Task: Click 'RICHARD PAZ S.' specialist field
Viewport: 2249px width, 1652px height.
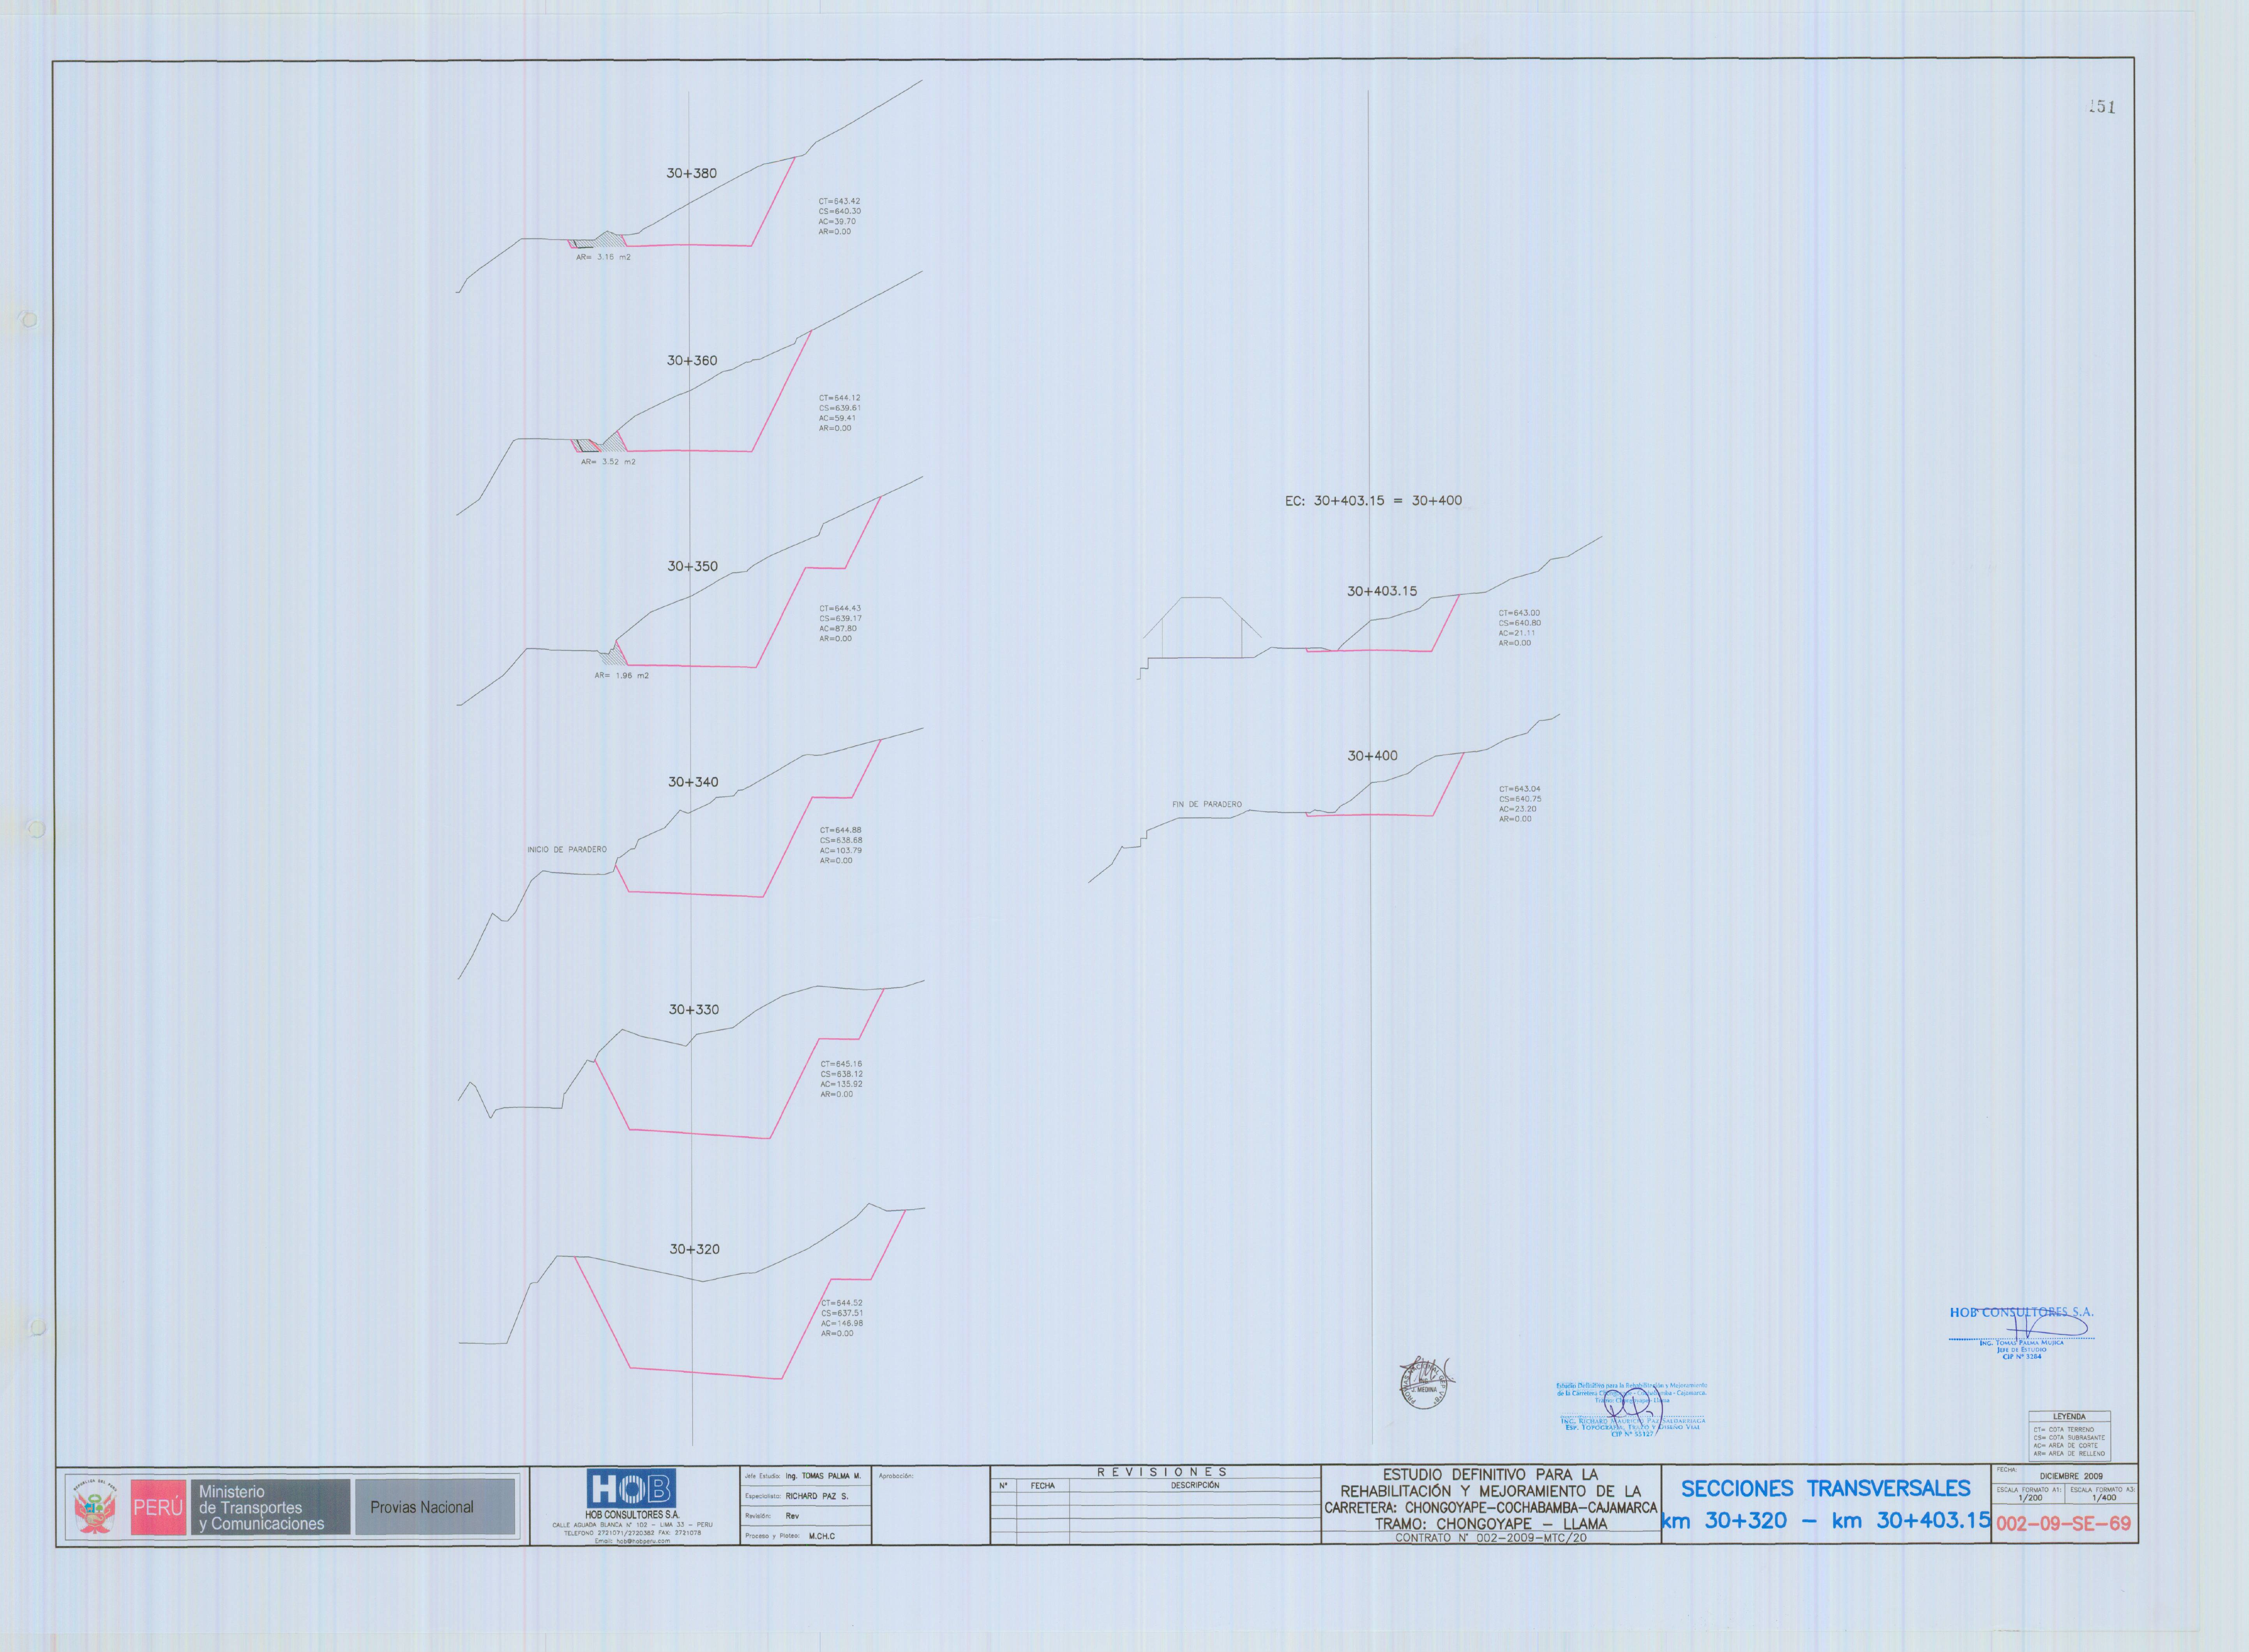Action: point(817,1496)
